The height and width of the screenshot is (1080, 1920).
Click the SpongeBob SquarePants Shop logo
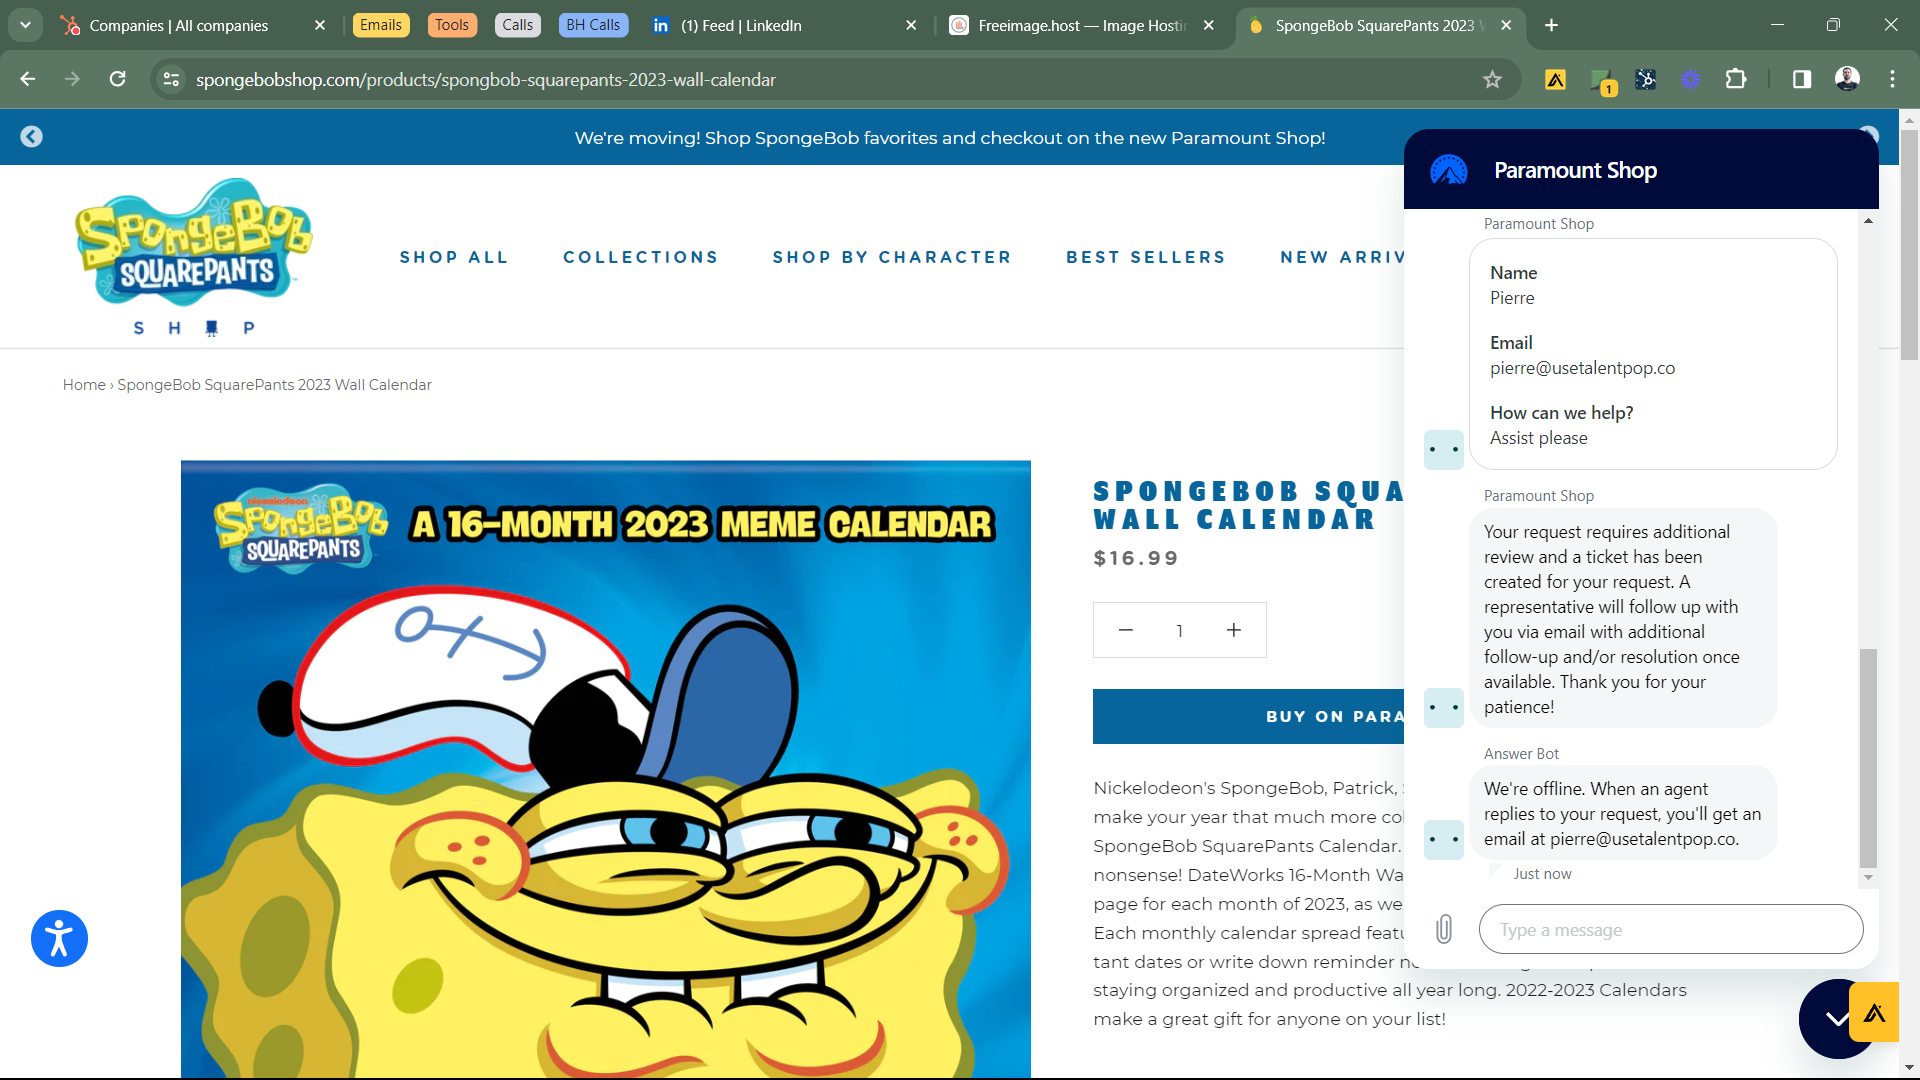tap(194, 257)
